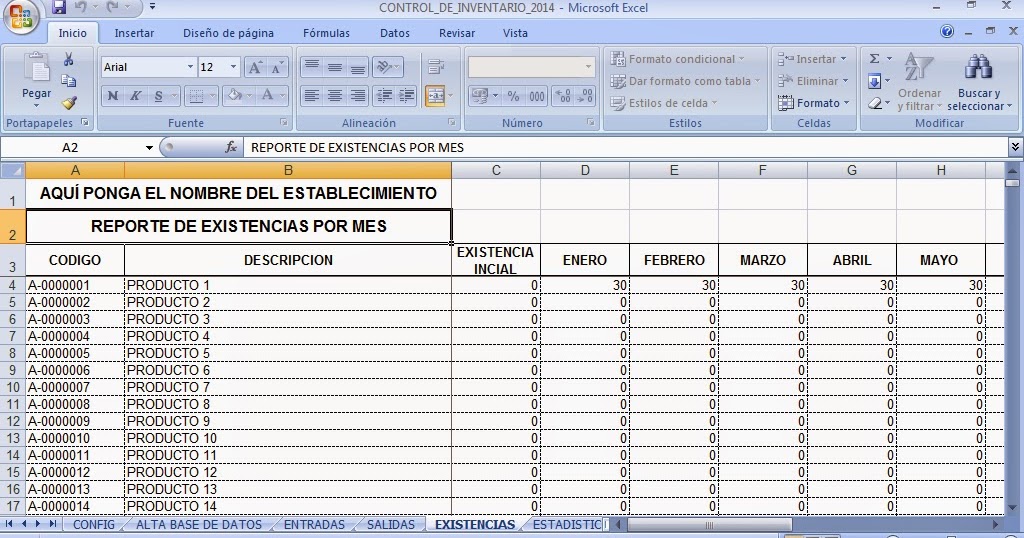Switch to Fórmulas ribbon tab

tap(327, 33)
